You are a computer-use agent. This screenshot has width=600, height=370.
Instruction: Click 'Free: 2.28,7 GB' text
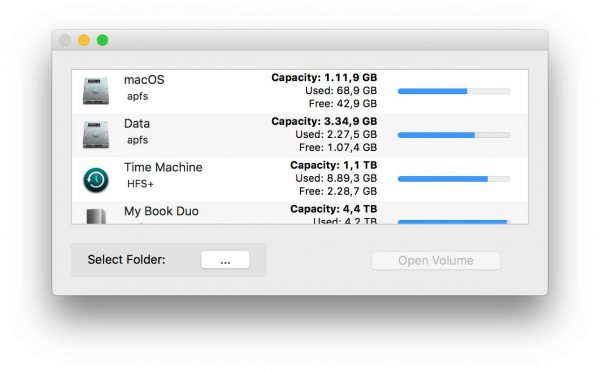[338, 191]
